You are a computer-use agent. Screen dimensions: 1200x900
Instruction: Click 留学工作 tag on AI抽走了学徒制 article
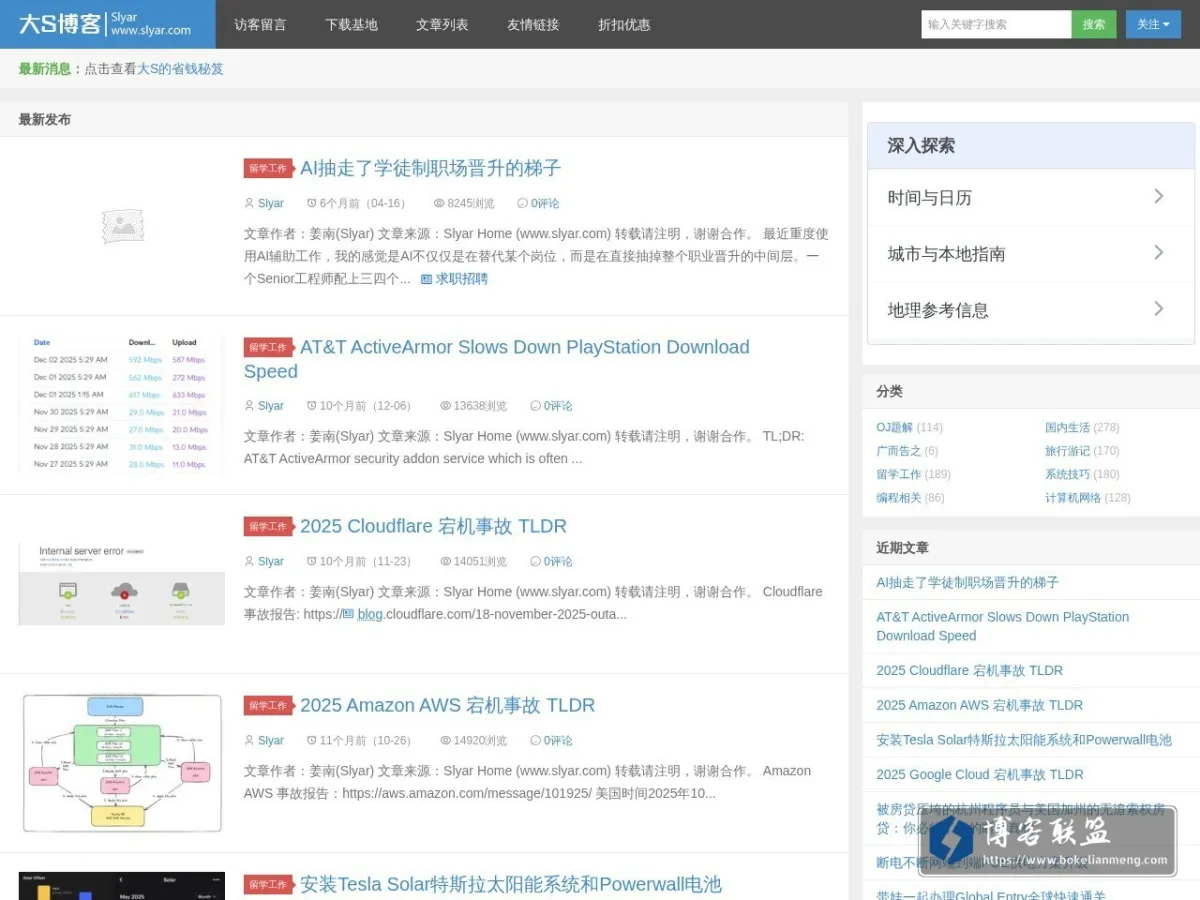(268, 168)
